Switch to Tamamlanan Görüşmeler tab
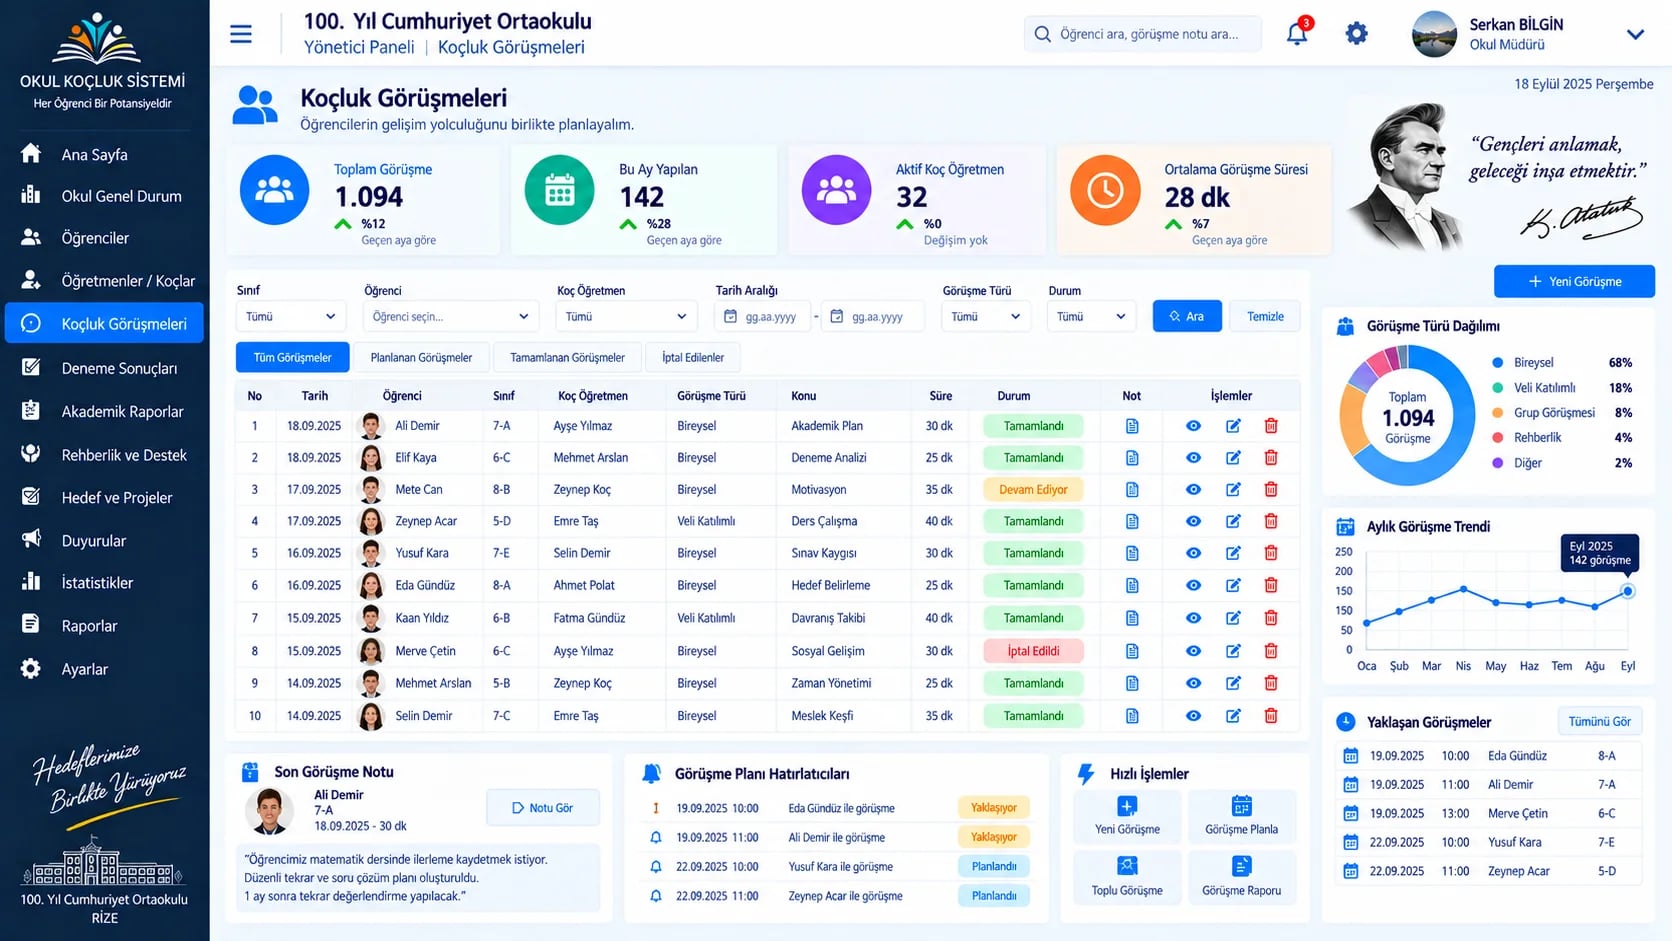The image size is (1672, 941). (x=567, y=357)
